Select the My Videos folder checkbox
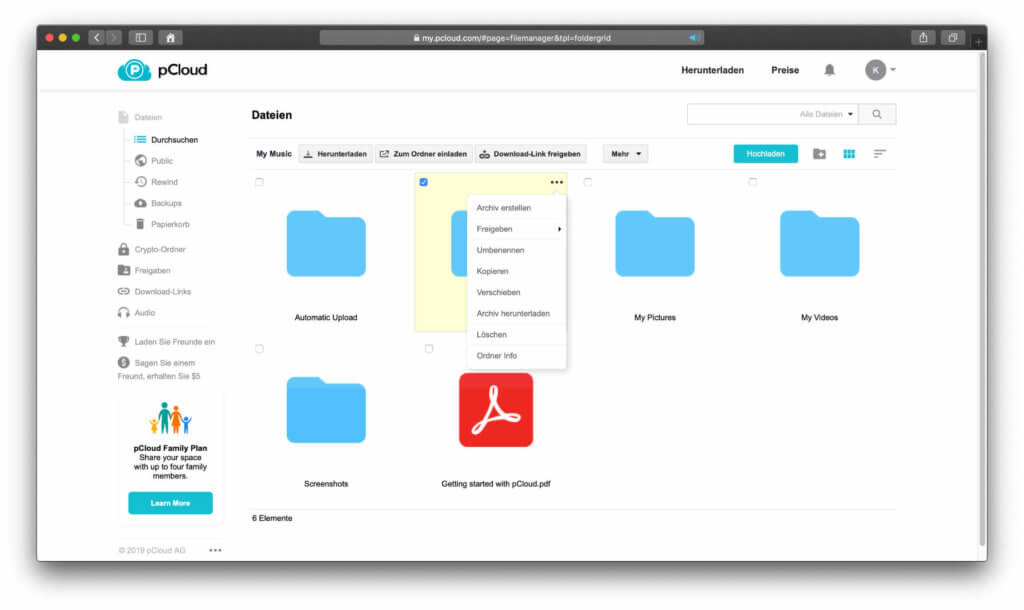Image resolution: width=1024 pixels, height=610 pixels. pyautogui.click(x=752, y=182)
